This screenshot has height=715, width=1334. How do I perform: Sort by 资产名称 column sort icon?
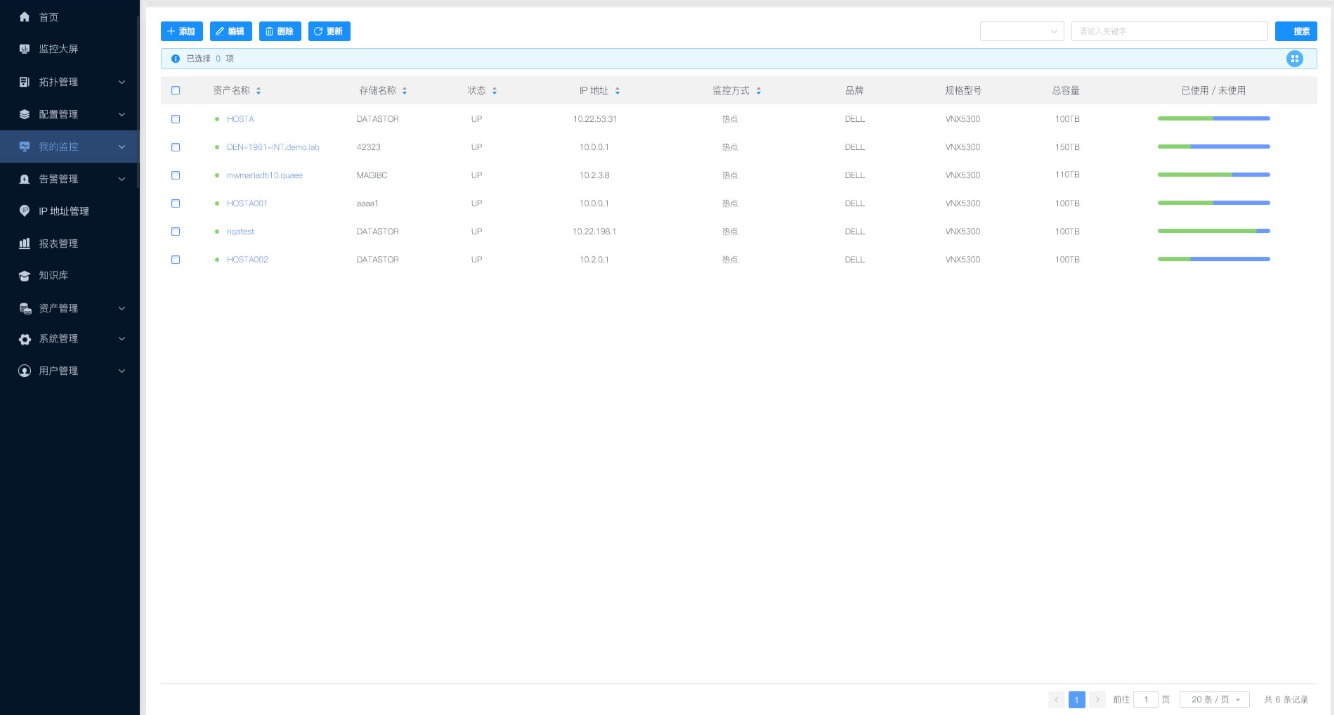258,91
